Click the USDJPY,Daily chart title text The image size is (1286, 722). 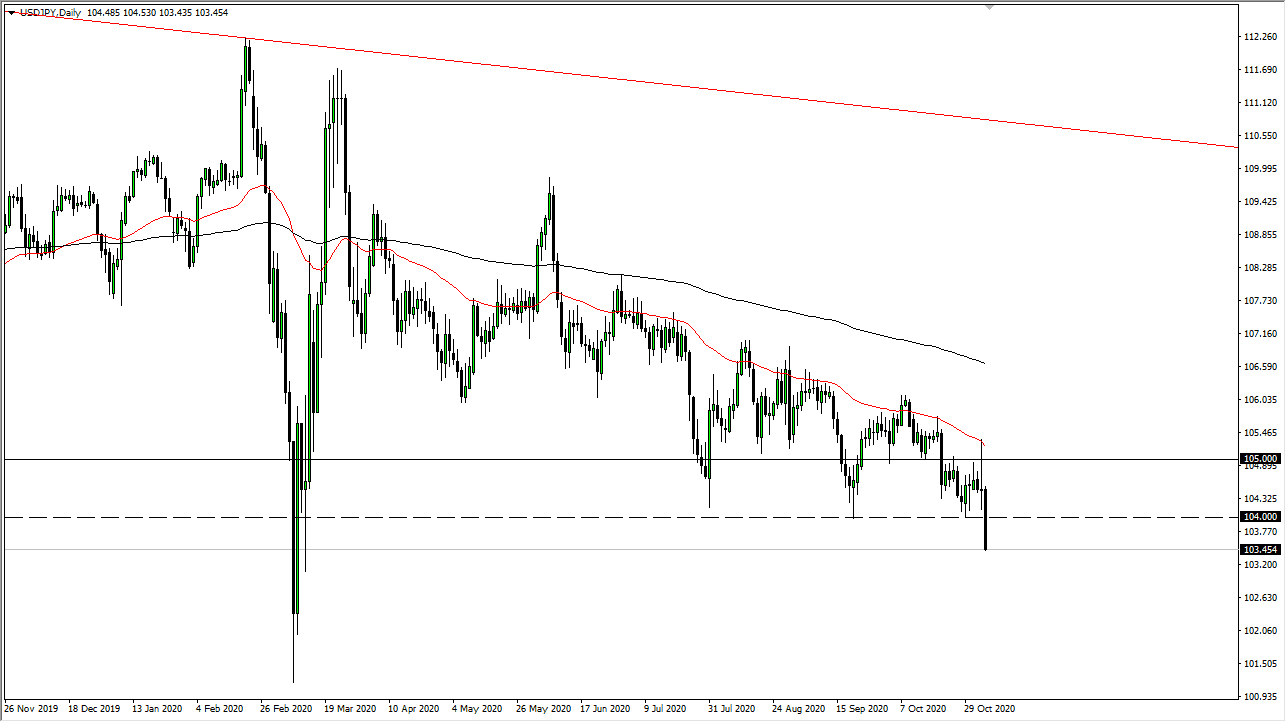tap(50, 13)
